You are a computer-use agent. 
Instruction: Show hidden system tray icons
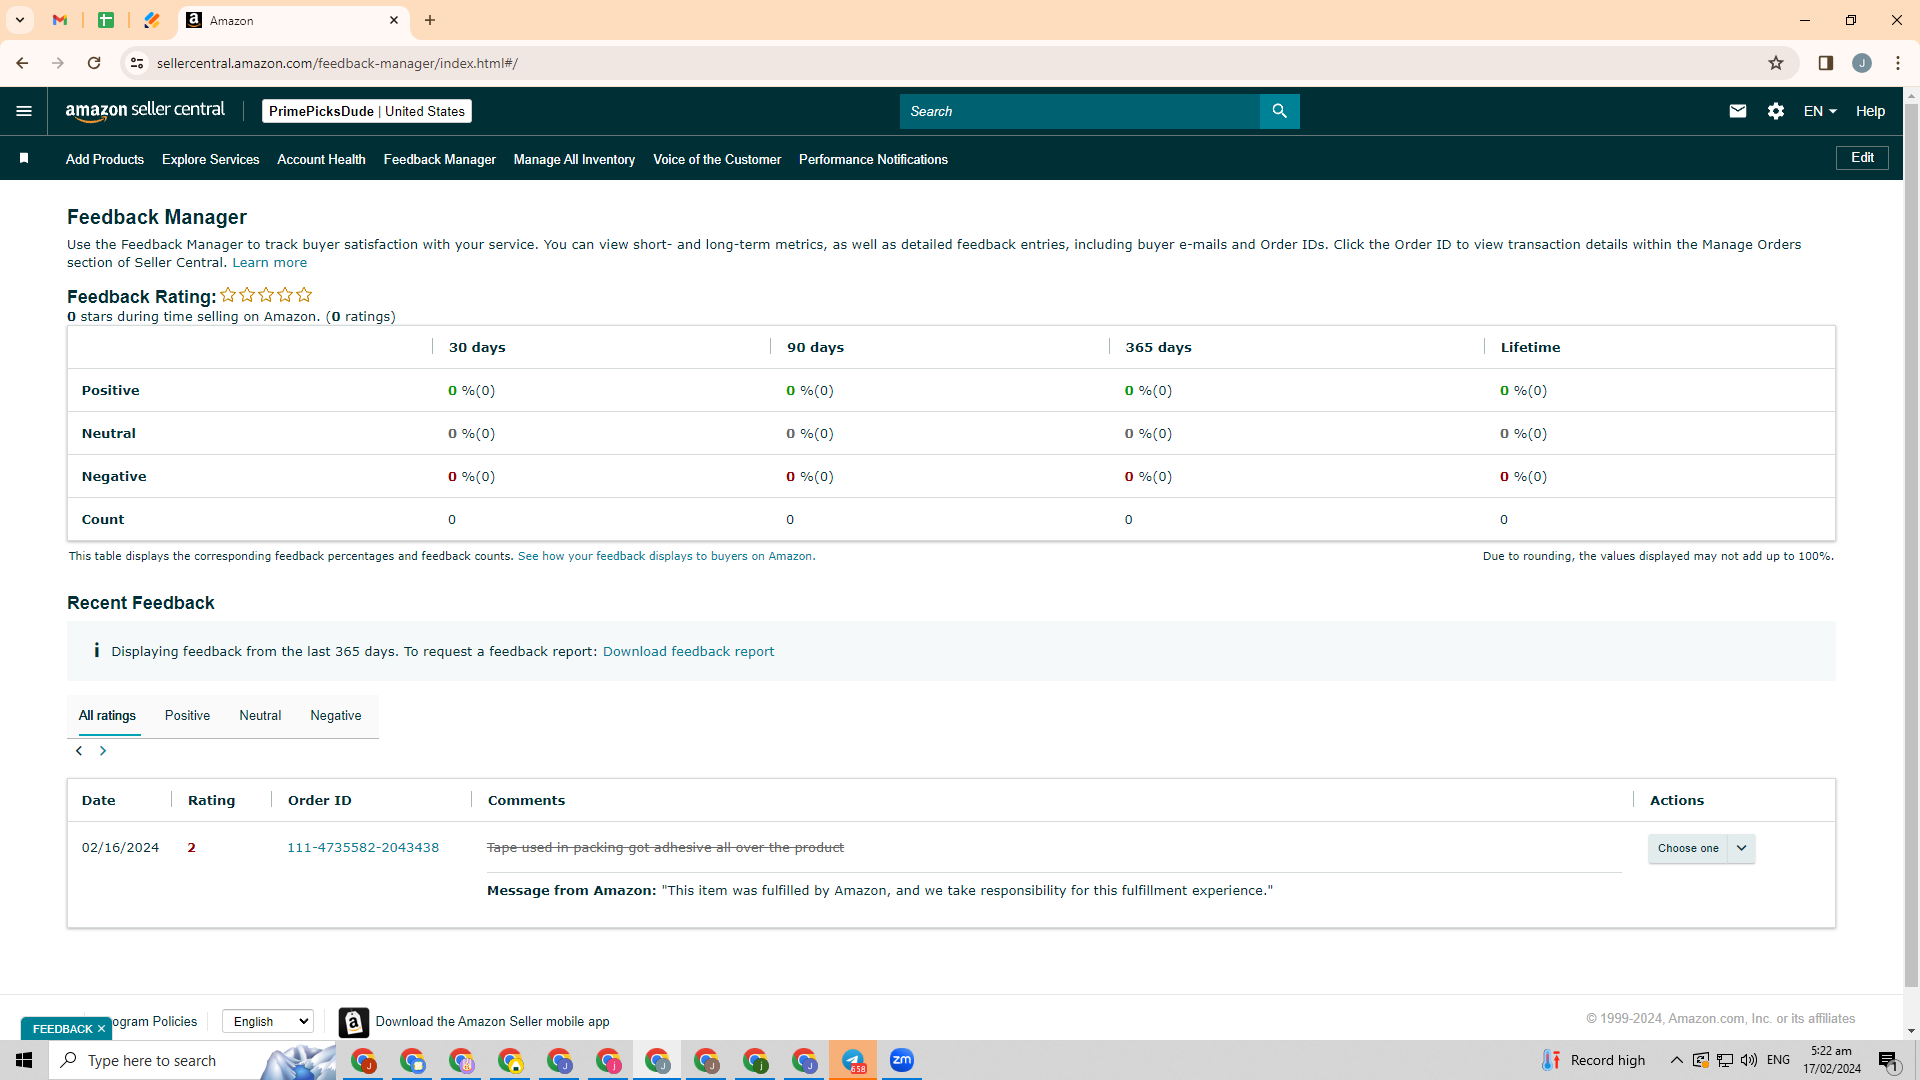[1677, 1060]
